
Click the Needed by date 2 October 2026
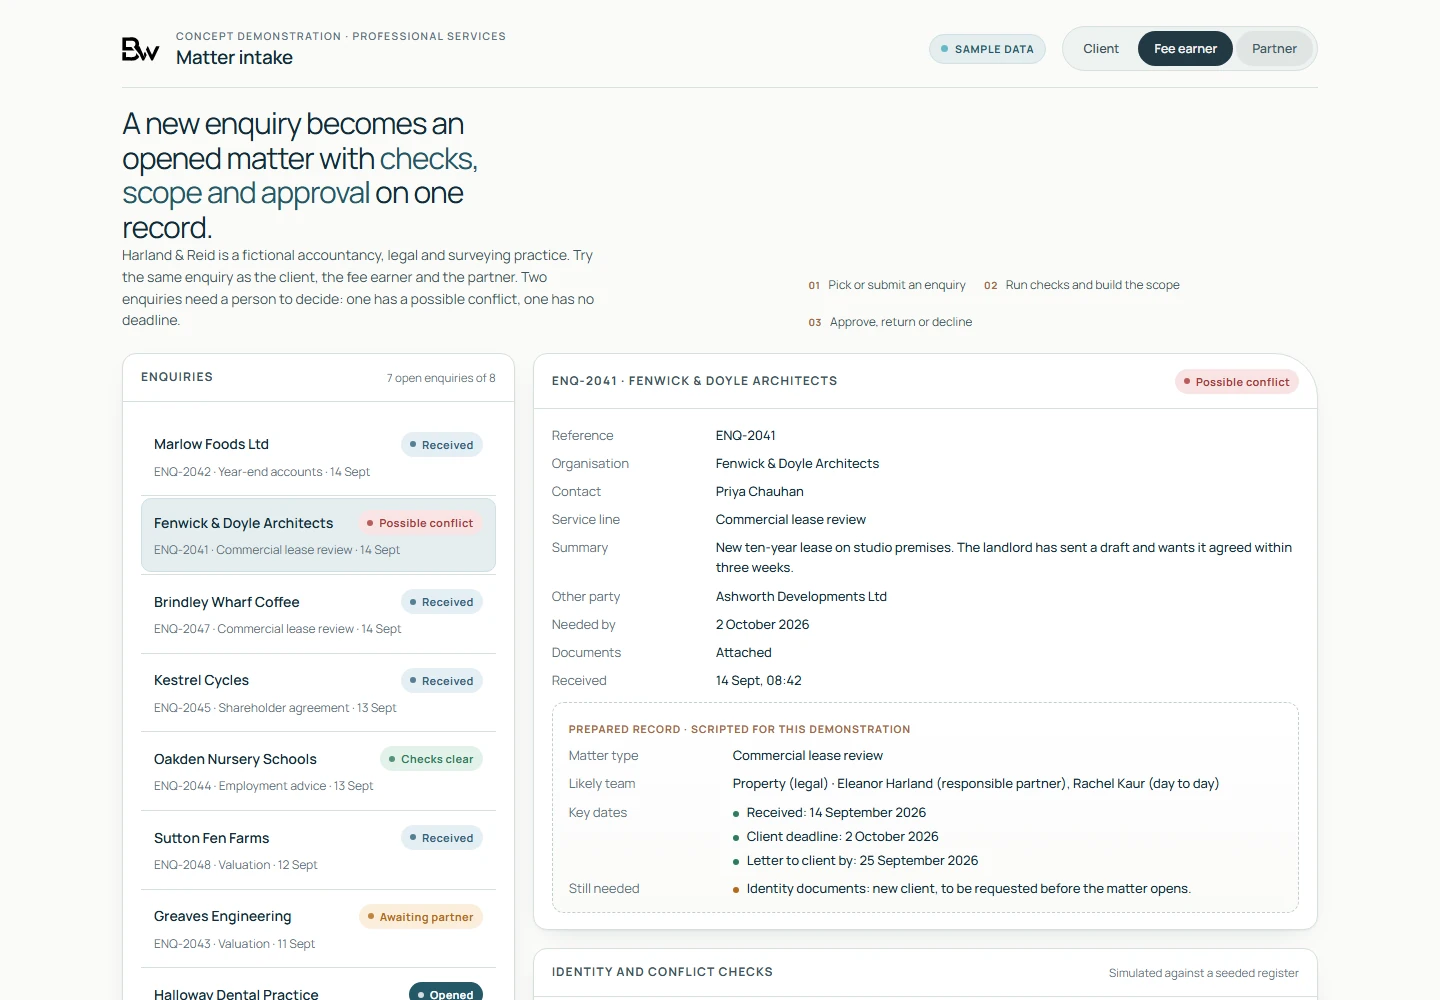click(763, 625)
